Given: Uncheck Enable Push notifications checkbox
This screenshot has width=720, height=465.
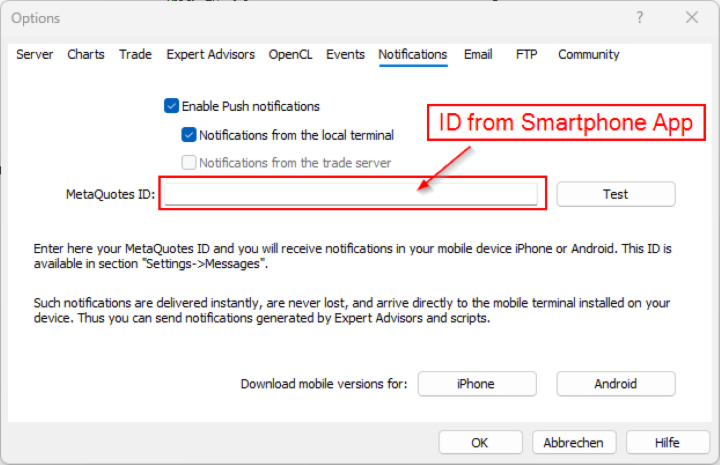Looking at the screenshot, I should 171,106.
